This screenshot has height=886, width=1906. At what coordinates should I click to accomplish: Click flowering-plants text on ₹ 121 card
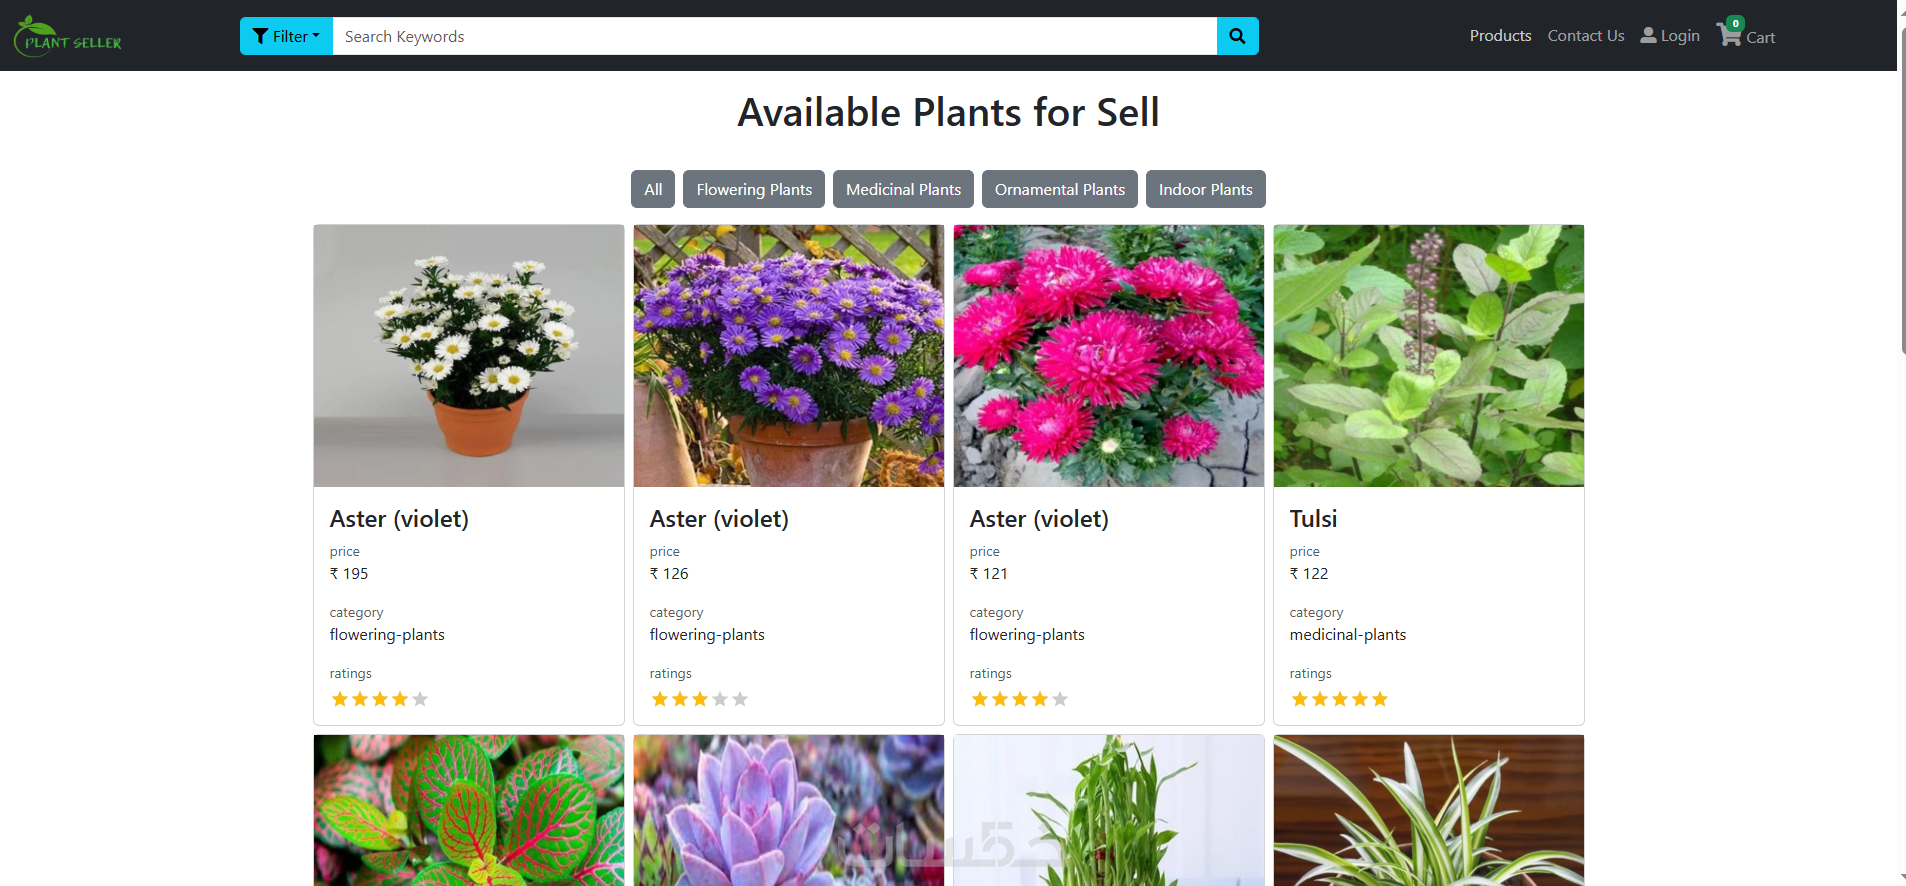(1027, 635)
